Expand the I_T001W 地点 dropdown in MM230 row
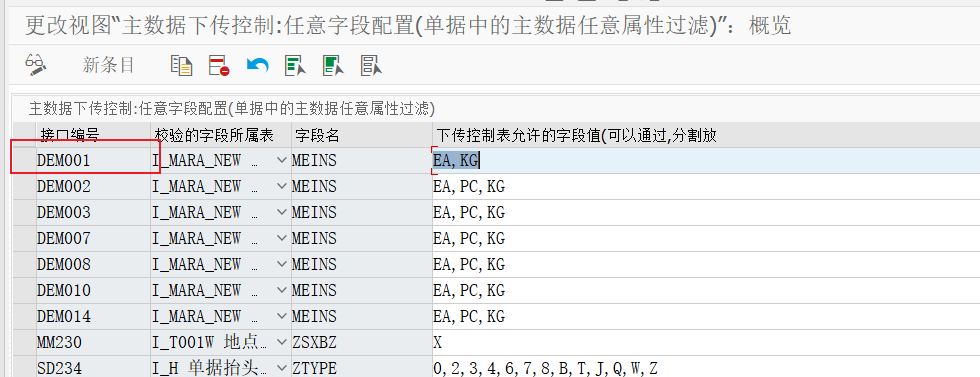The width and height of the screenshot is (980, 377). 281,342
